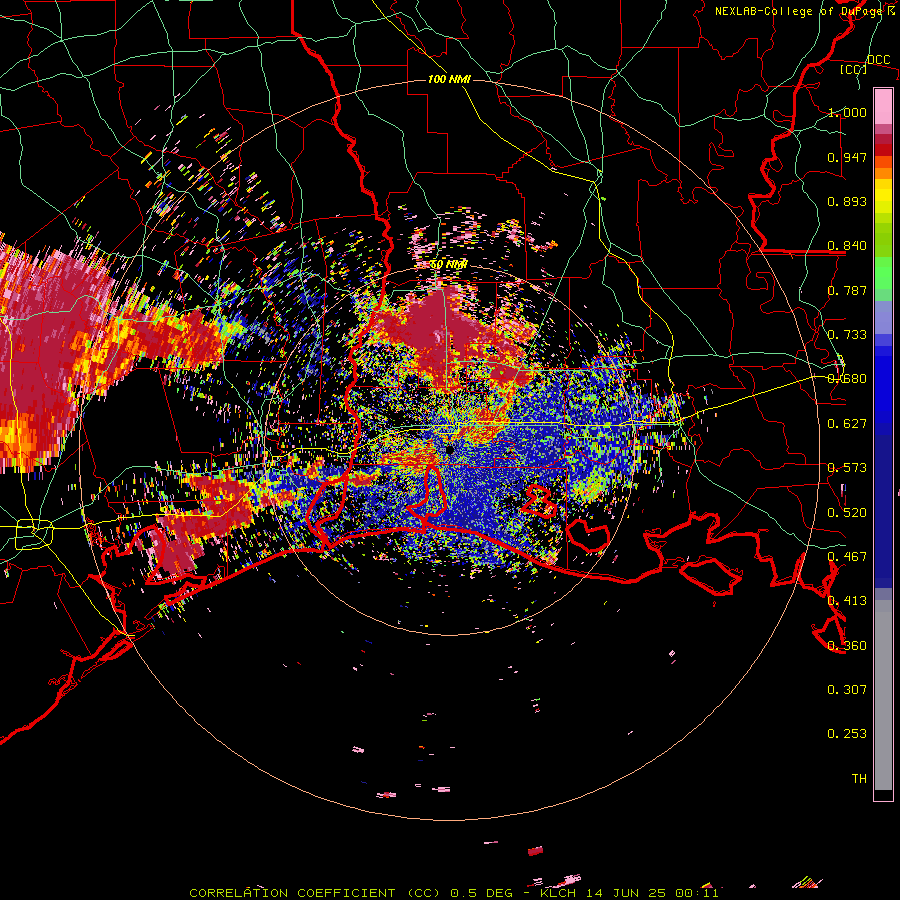Select the 0.787 color scale value
This screenshot has height=900, width=900.
(847, 290)
